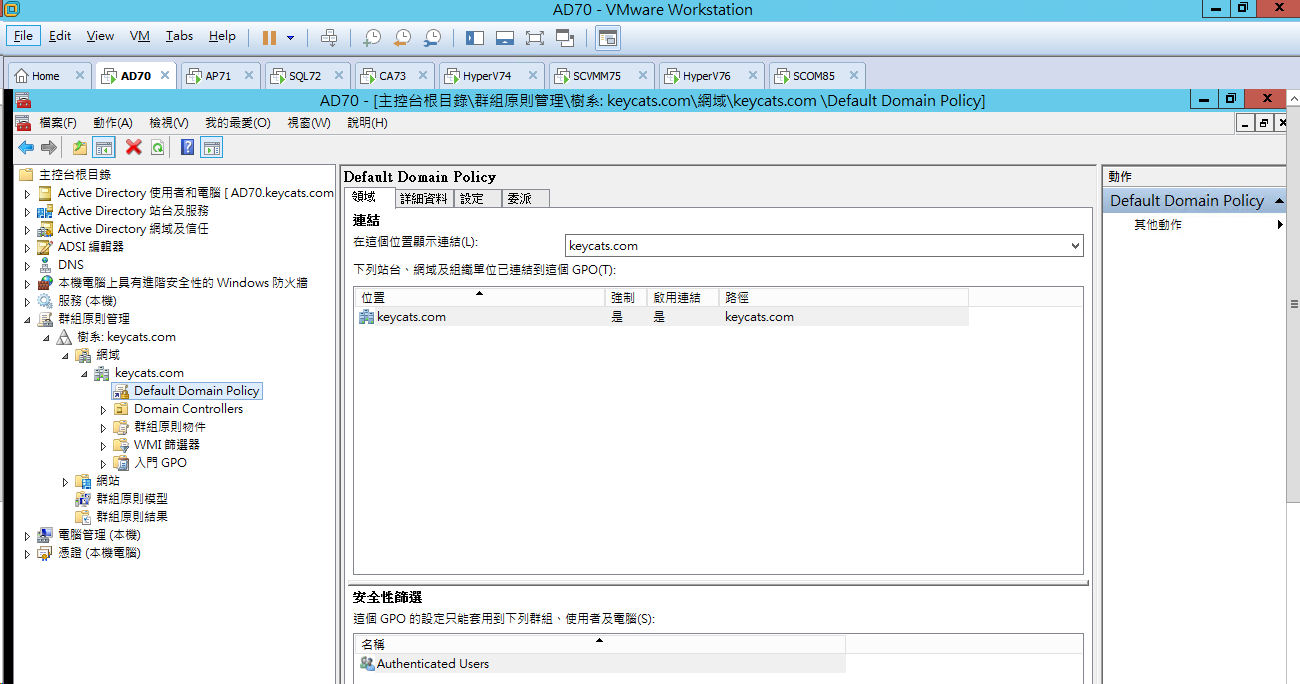Screen dimensions: 1300x684
Task: Switch to the 設定 tab
Action: point(476,198)
